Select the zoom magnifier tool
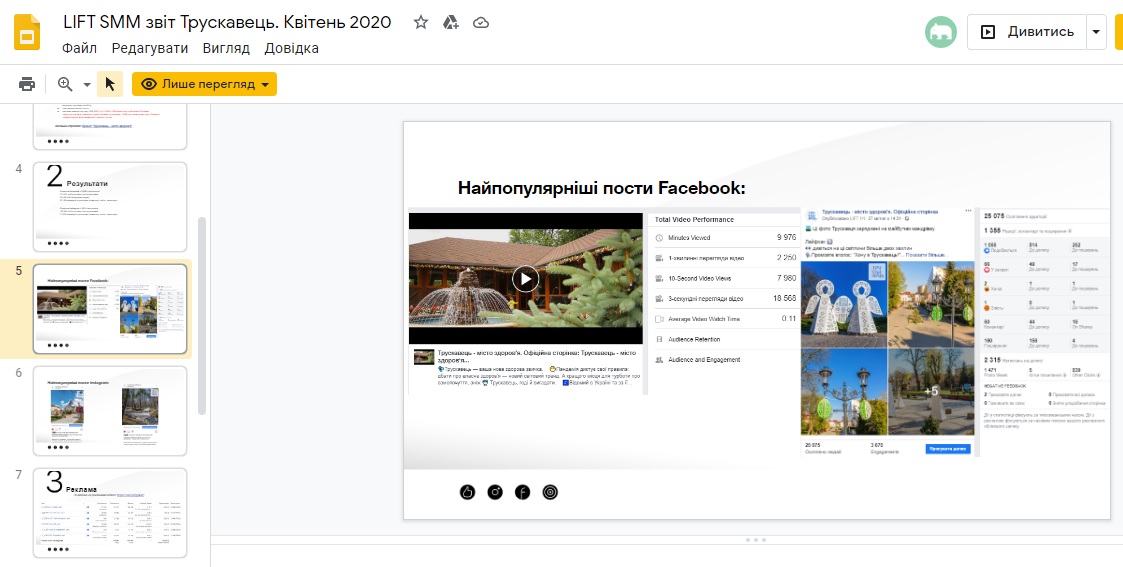This screenshot has height=567, width=1123. [65, 84]
